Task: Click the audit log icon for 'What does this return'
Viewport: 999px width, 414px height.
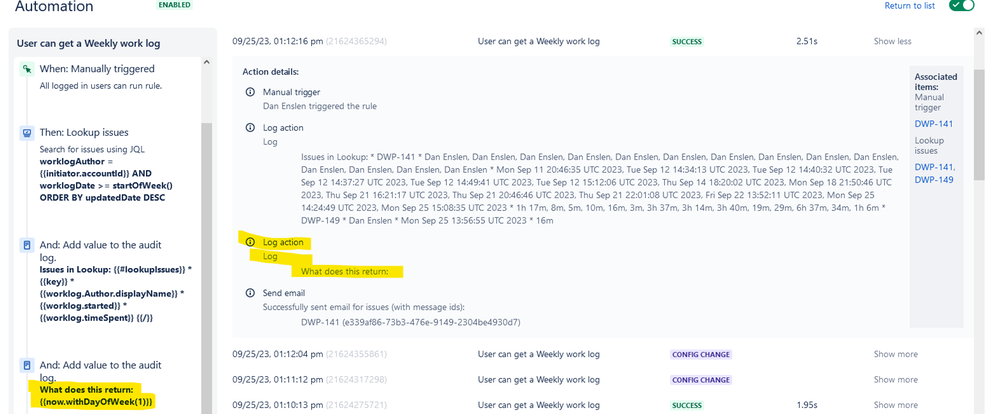Action: point(27,366)
